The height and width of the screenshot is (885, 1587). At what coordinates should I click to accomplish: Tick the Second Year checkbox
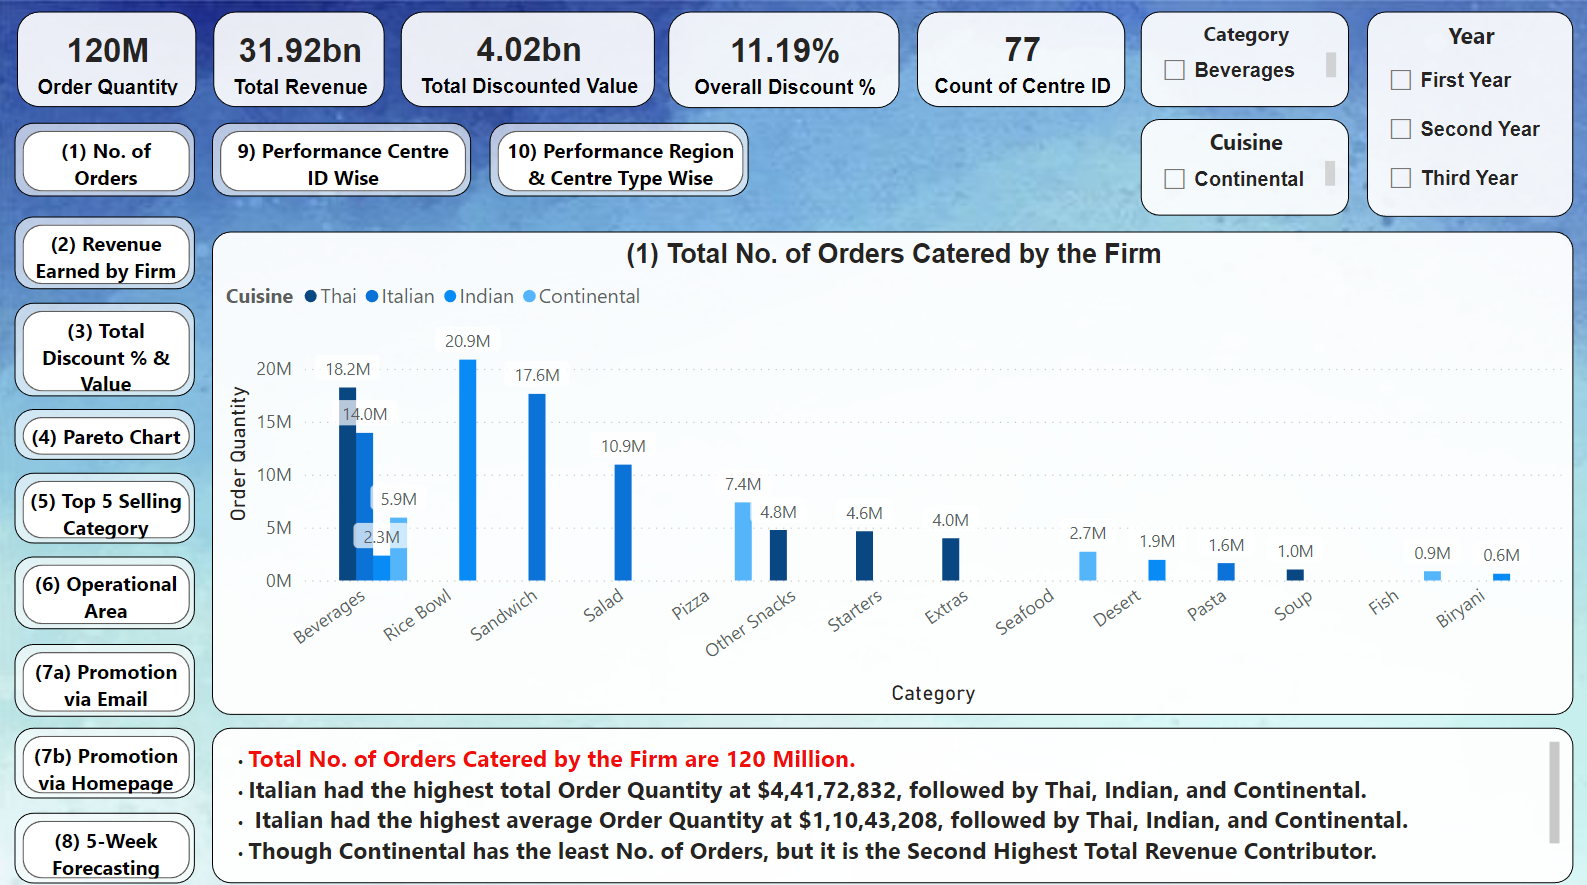coord(1401,129)
